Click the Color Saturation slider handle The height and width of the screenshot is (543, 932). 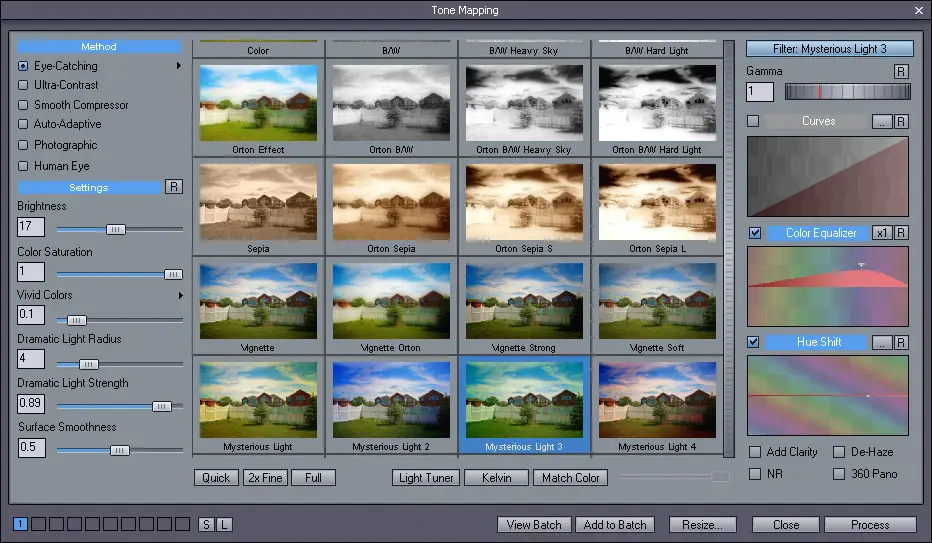tap(173, 274)
